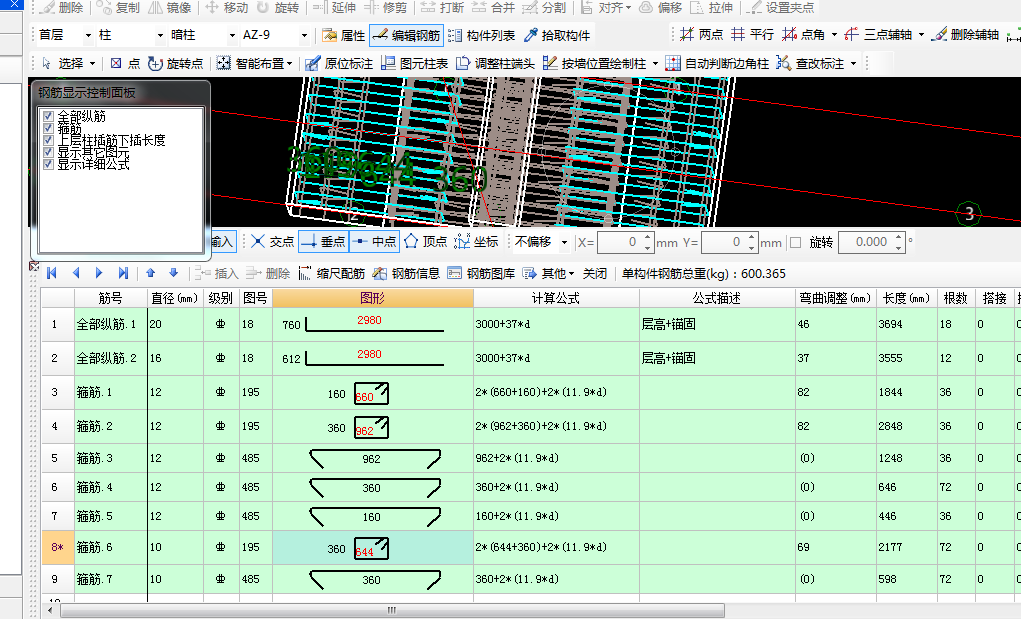Select the 复制 (copy) tool

(119, 8)
